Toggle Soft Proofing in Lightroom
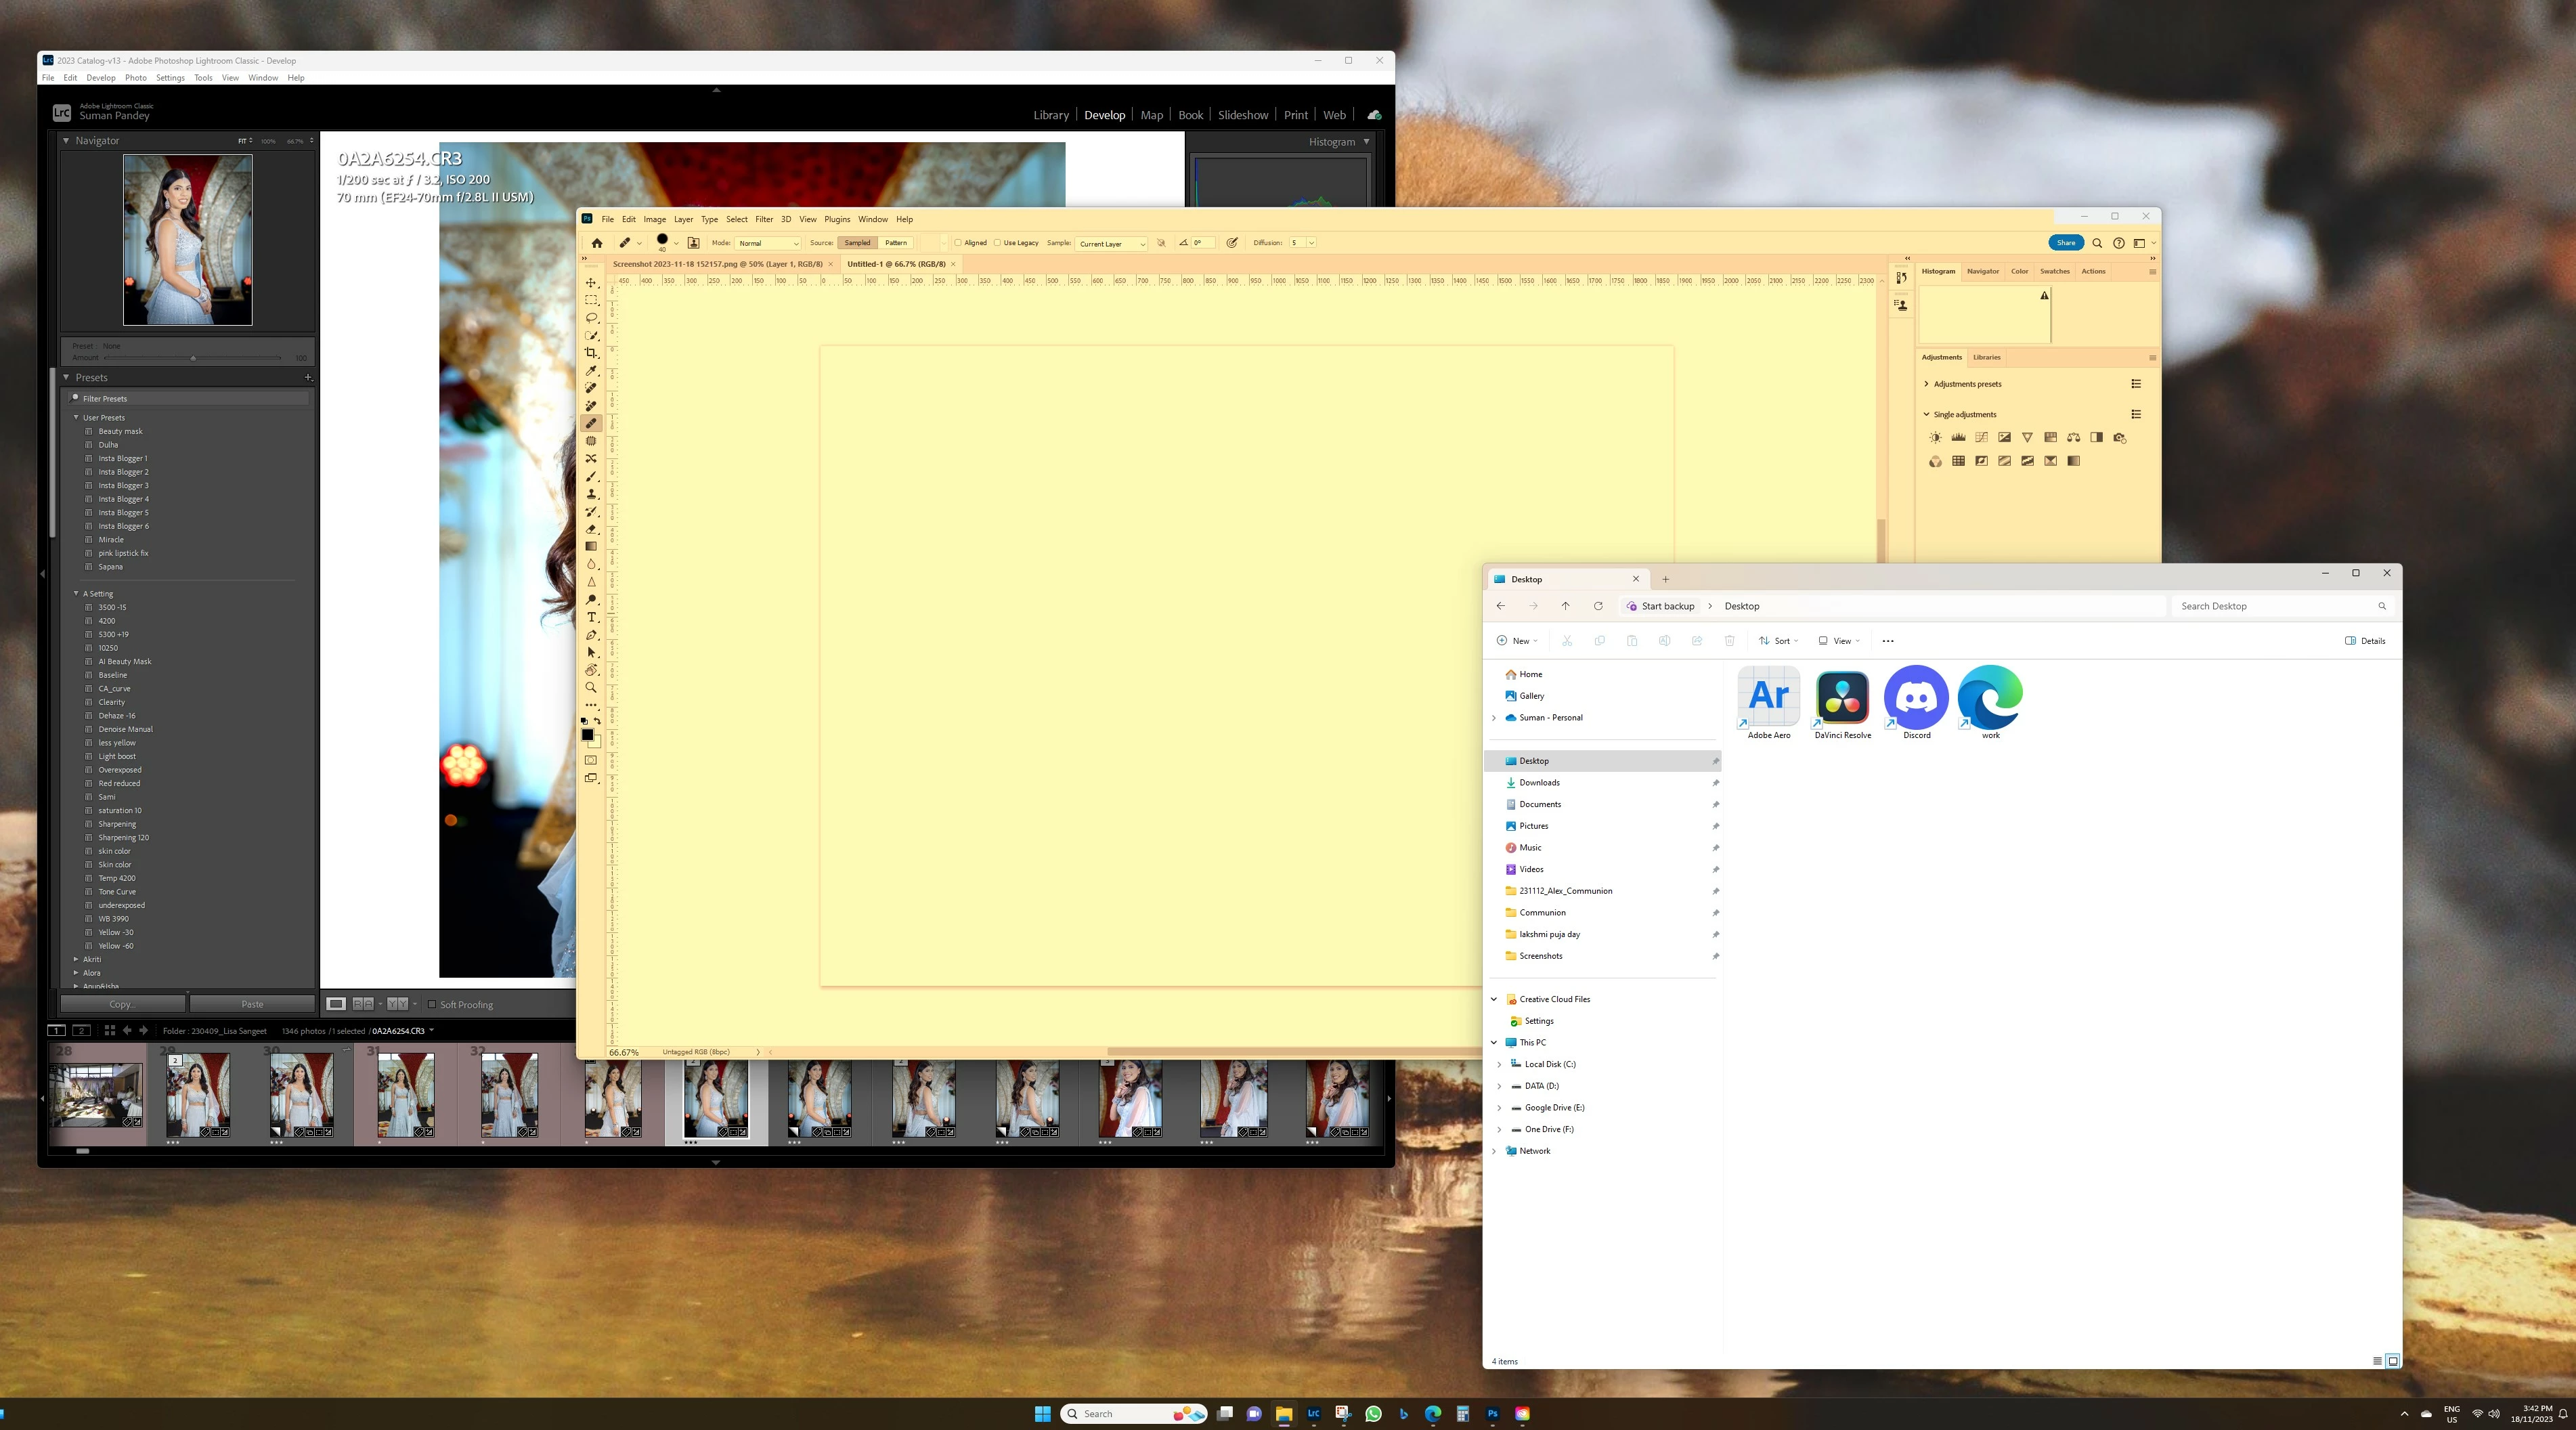 (432, 1004)
